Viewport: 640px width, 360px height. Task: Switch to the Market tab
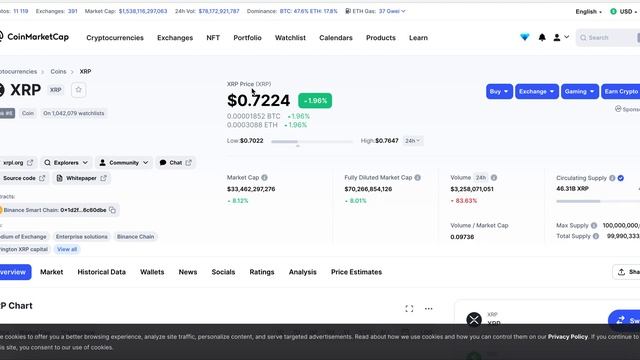point(51,272)
